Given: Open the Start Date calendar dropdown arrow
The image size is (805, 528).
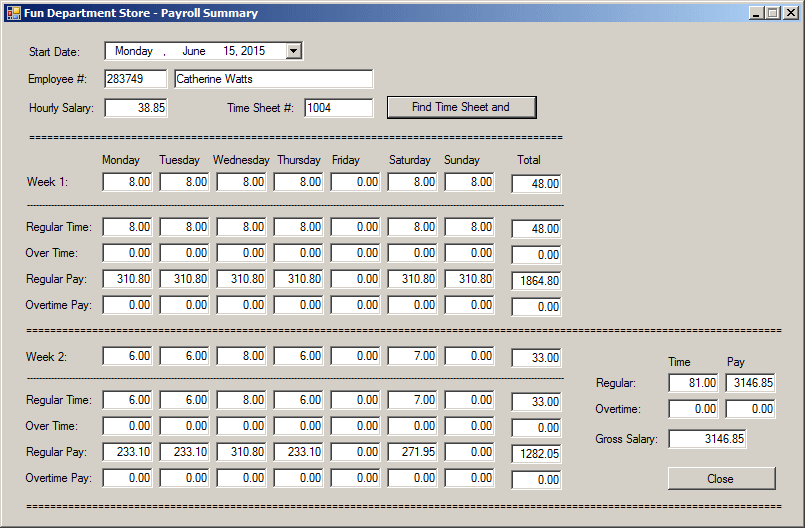Looking at the screenshot, I should [x=294, y=51].
